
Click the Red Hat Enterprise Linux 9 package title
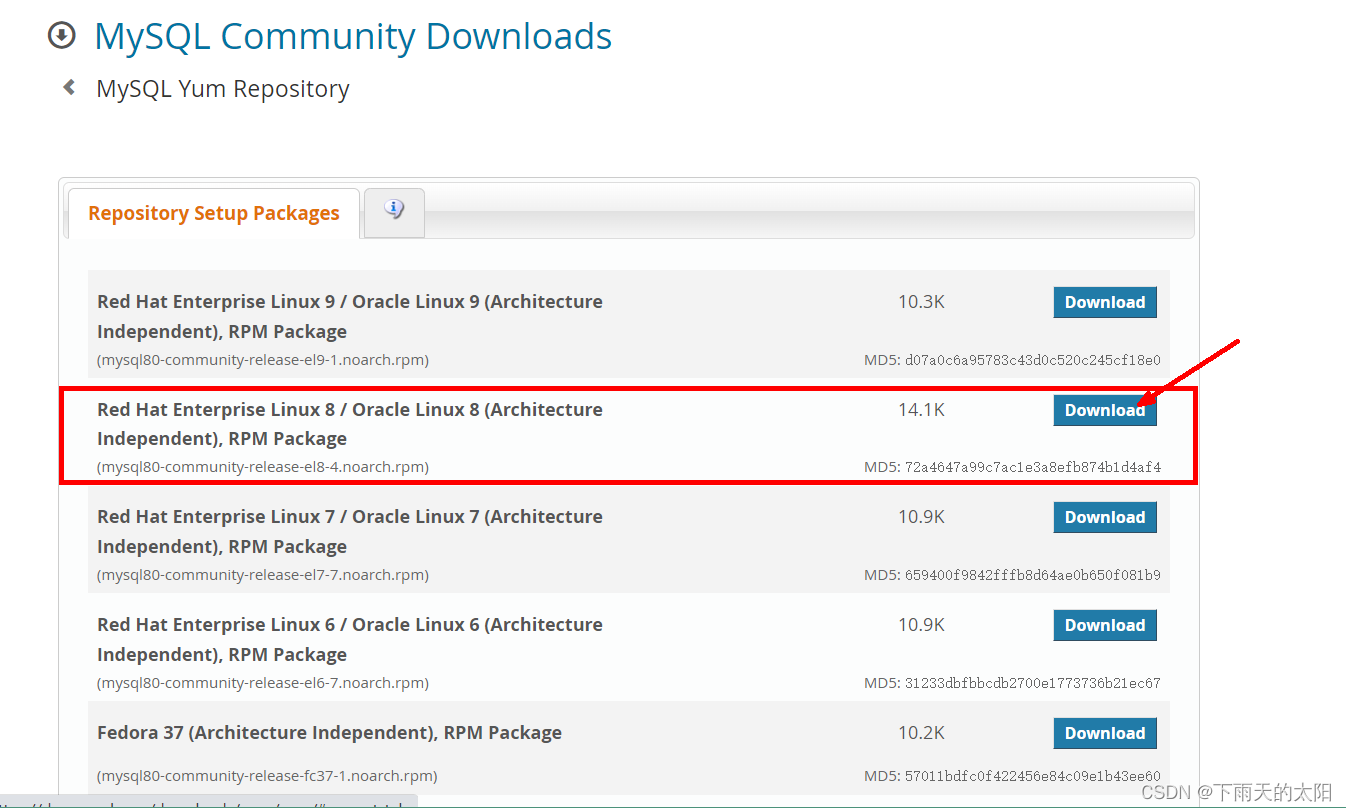click(x=350, y=316)
